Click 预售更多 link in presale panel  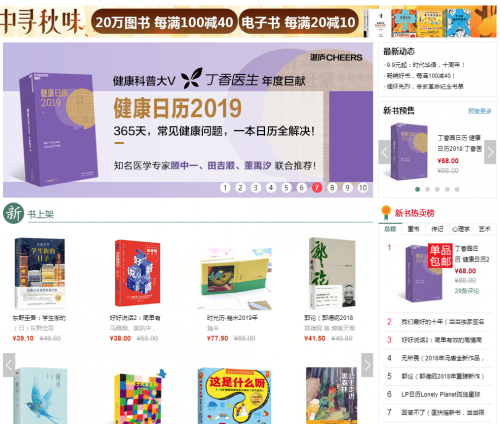[480, 111]
